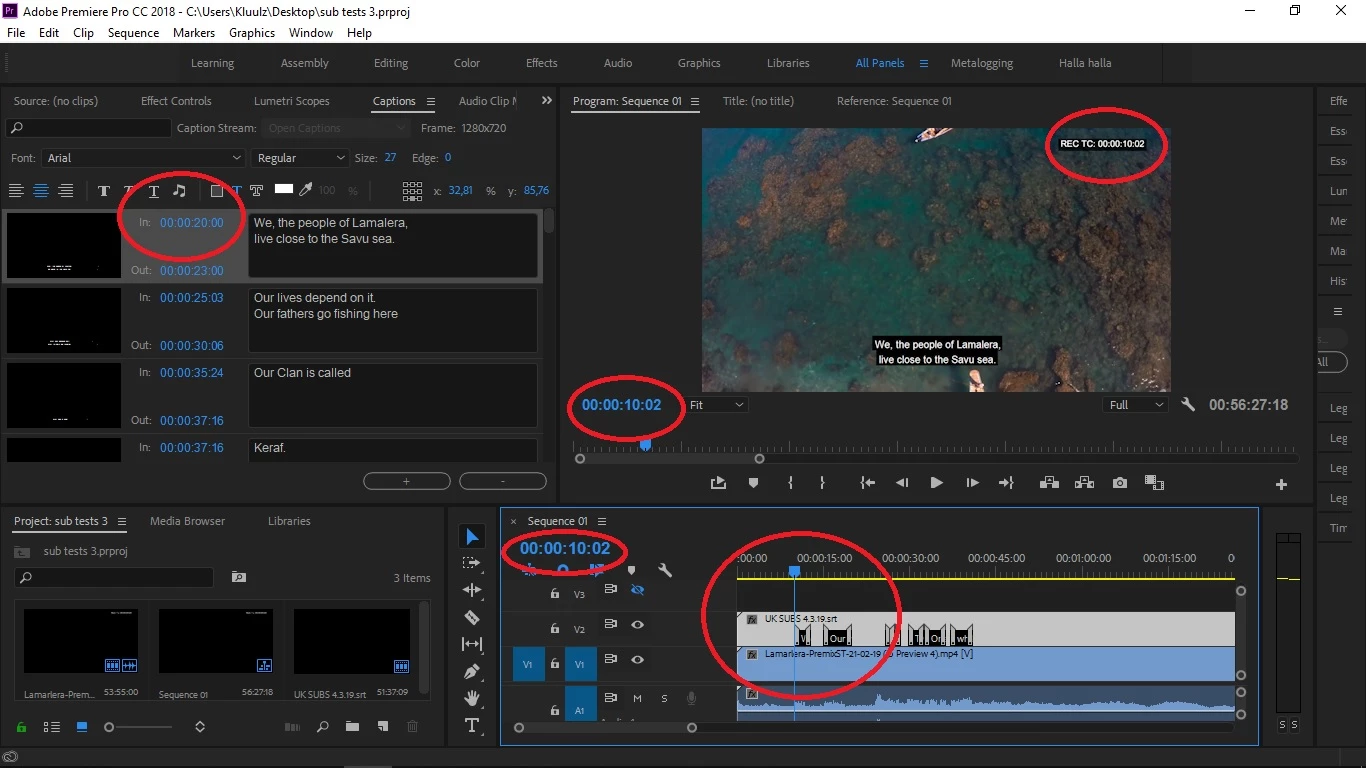
Task: Click Project panel thumbnail zoom slider
Action: [109, 727]
